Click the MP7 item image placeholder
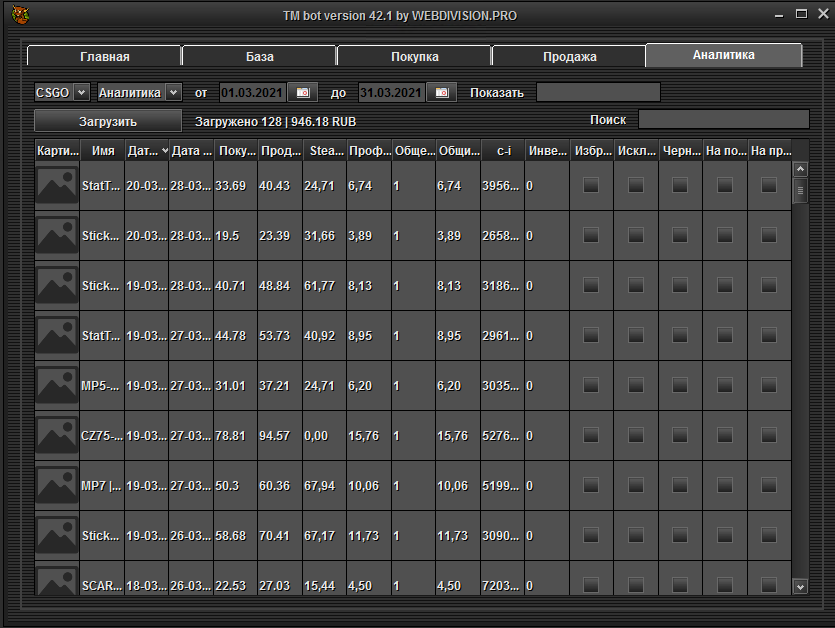 [57, 485]
